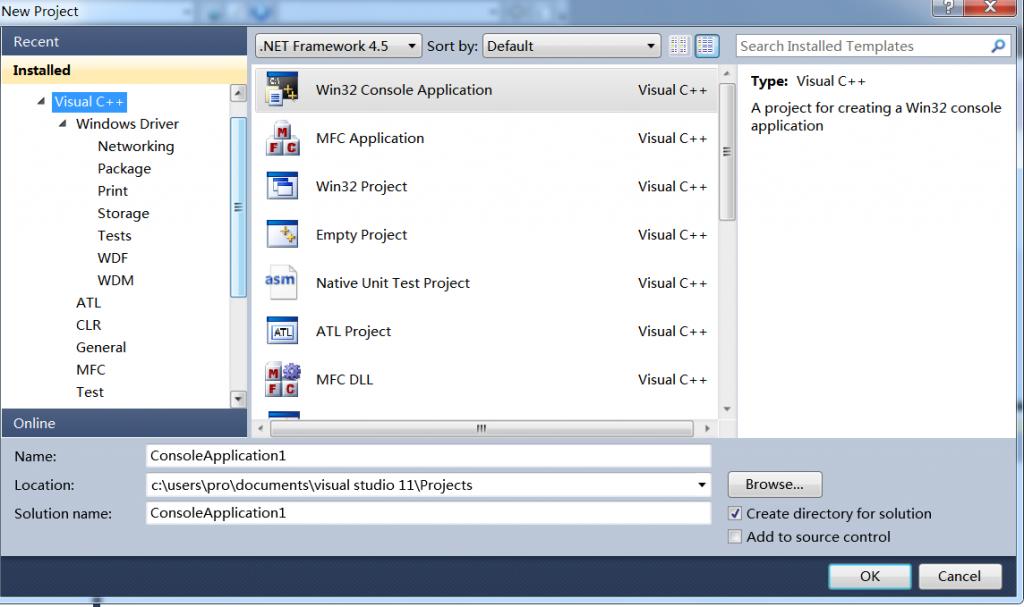This screenshot has width=1024, height=607.
Task: Click the help question mark button
Action: [947, 7]
